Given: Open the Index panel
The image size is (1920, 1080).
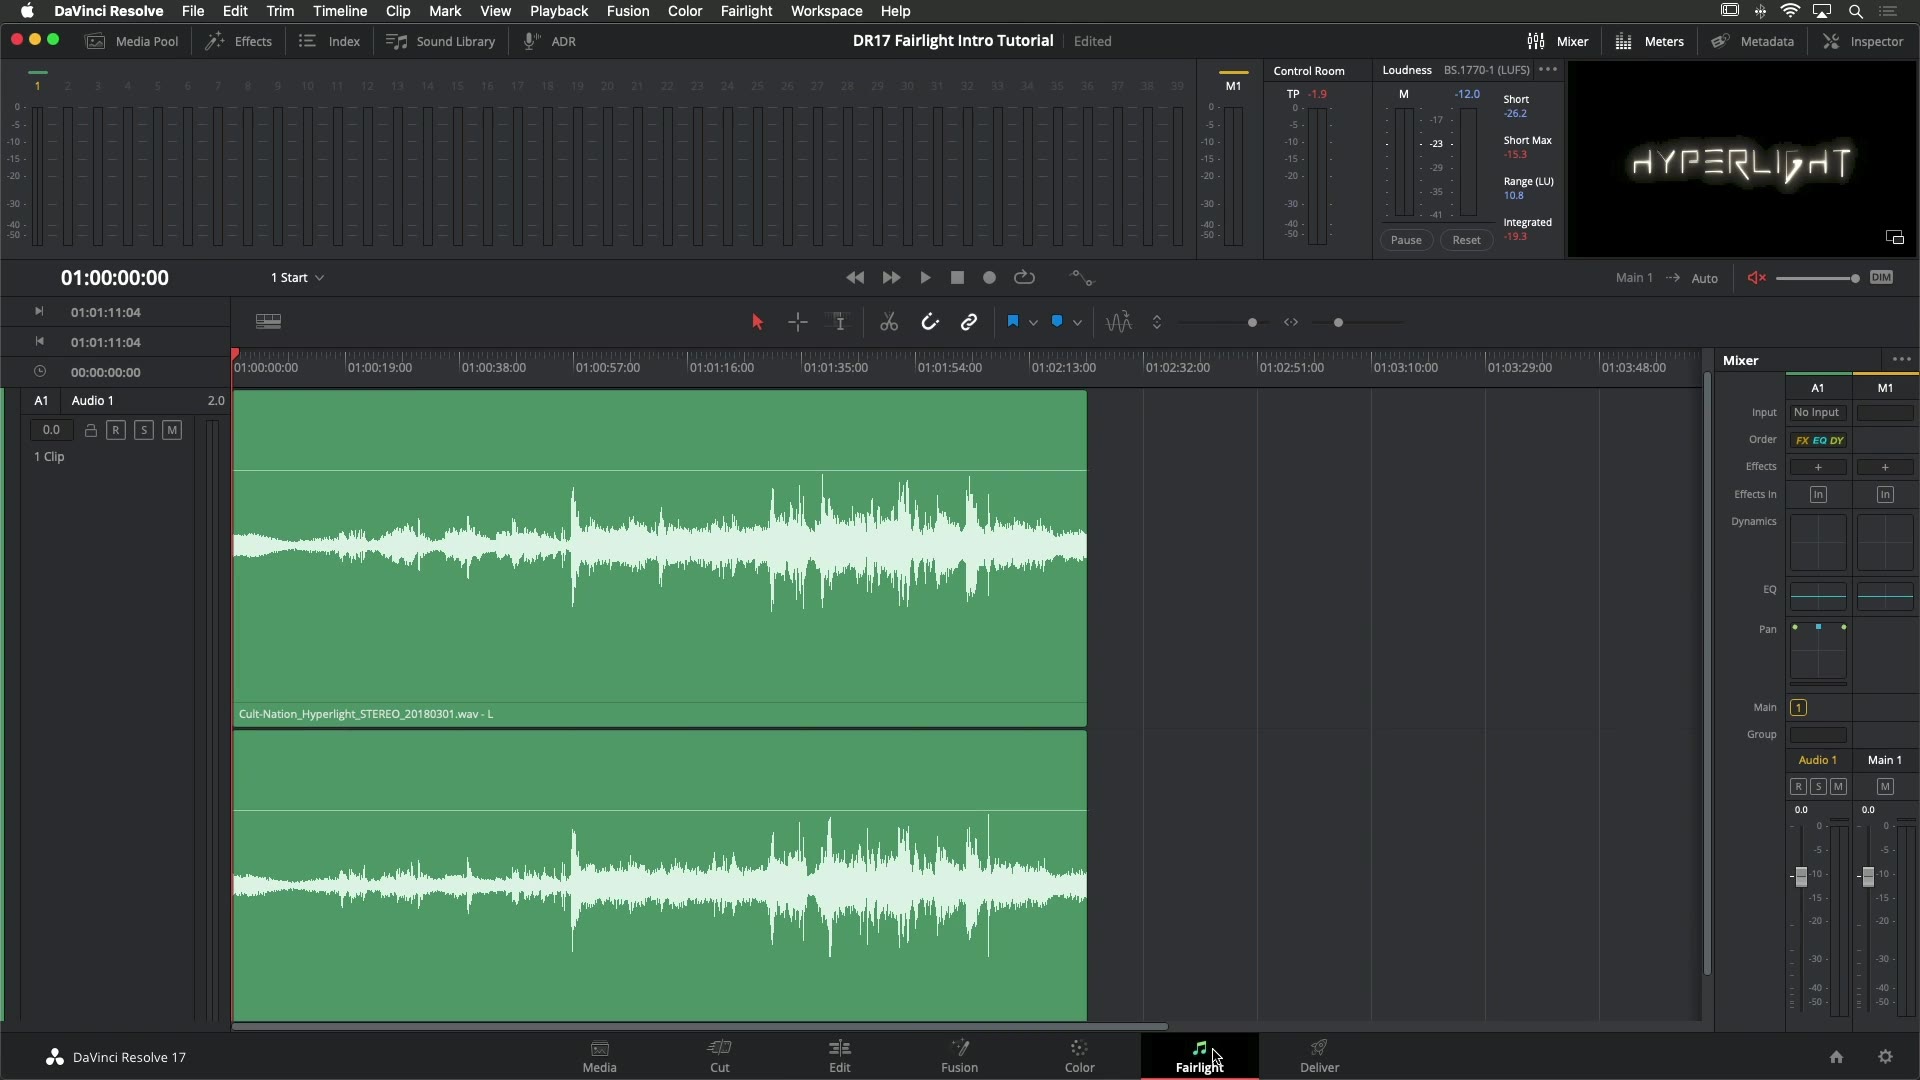Looking at the screenshot, I should click(330, 41).
